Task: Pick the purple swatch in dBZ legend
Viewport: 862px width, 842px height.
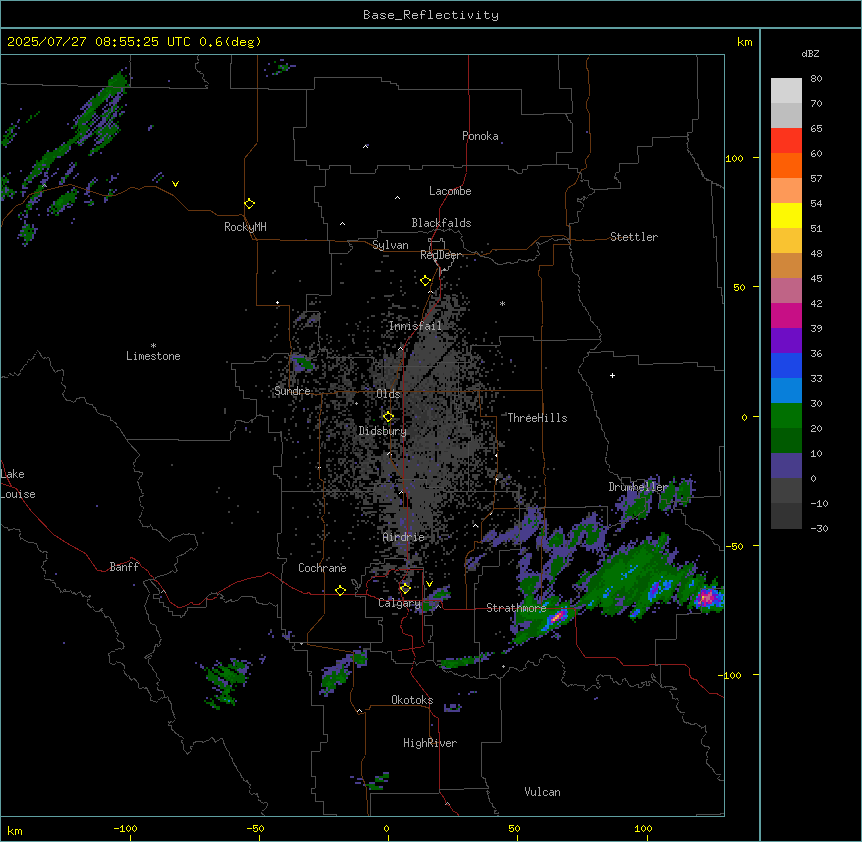Action: [x=786, y=340]
